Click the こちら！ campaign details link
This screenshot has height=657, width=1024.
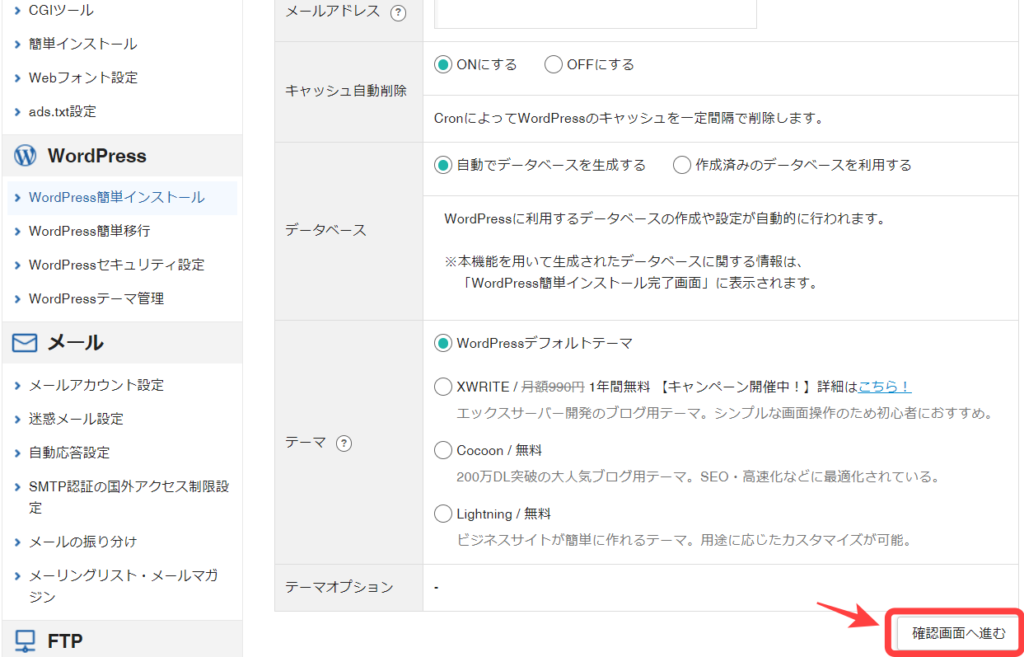(x=885, y=387)
